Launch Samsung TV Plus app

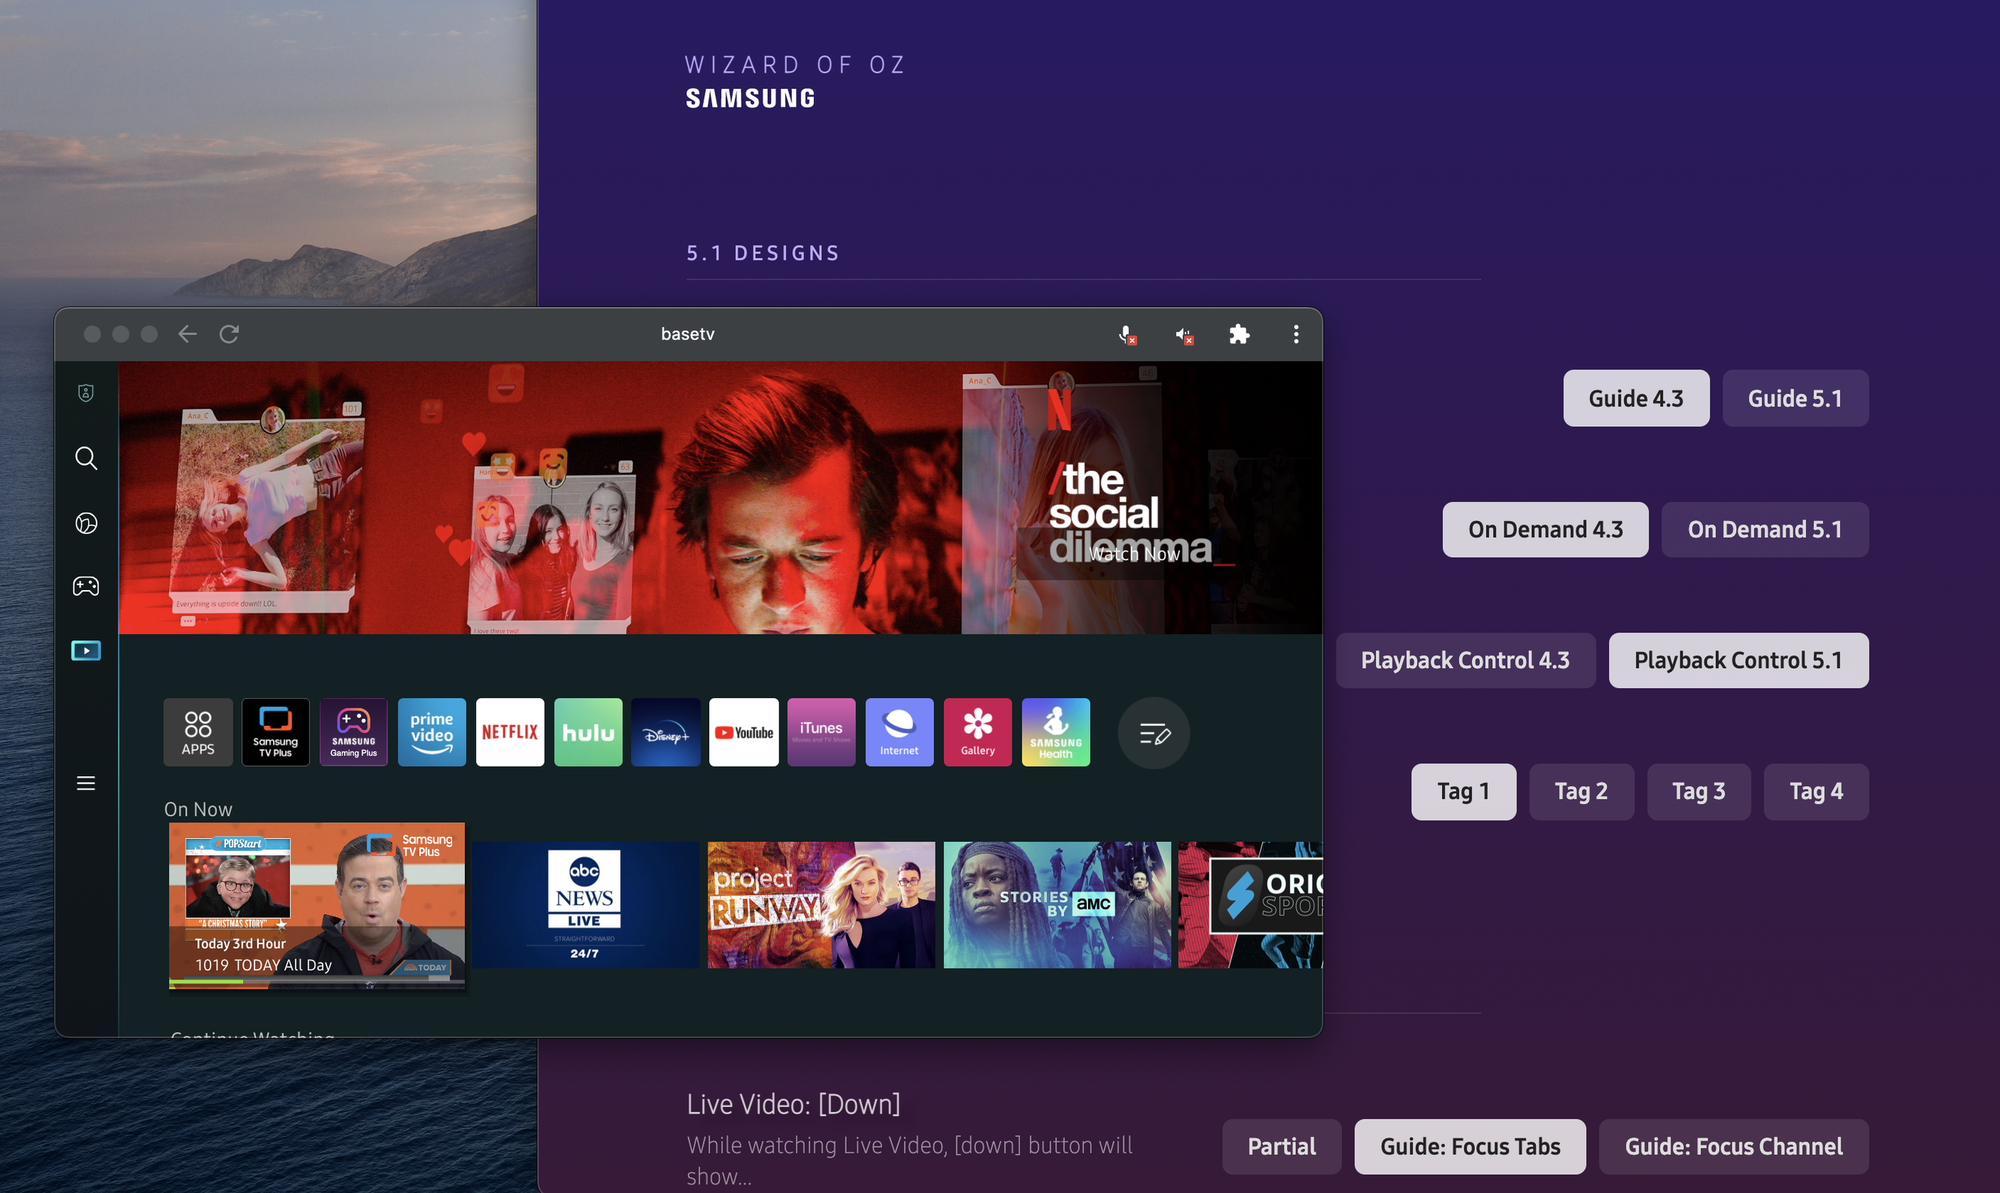(276, 732)
